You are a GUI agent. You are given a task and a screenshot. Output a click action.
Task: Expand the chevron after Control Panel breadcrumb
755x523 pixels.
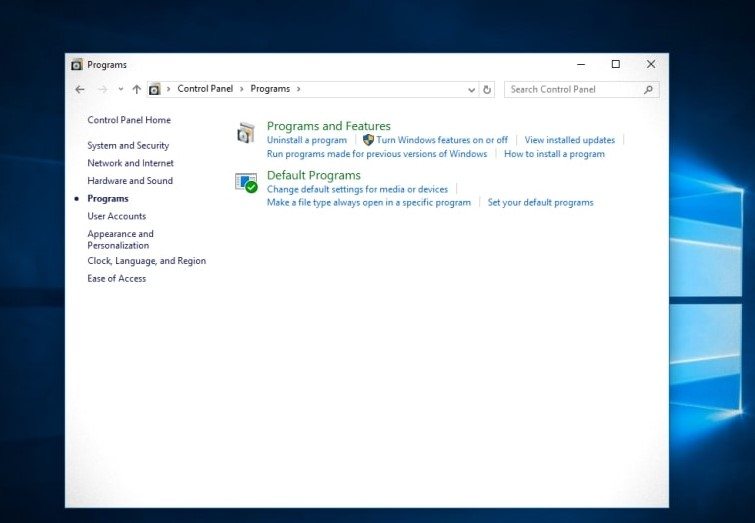[x=241, y=89]
